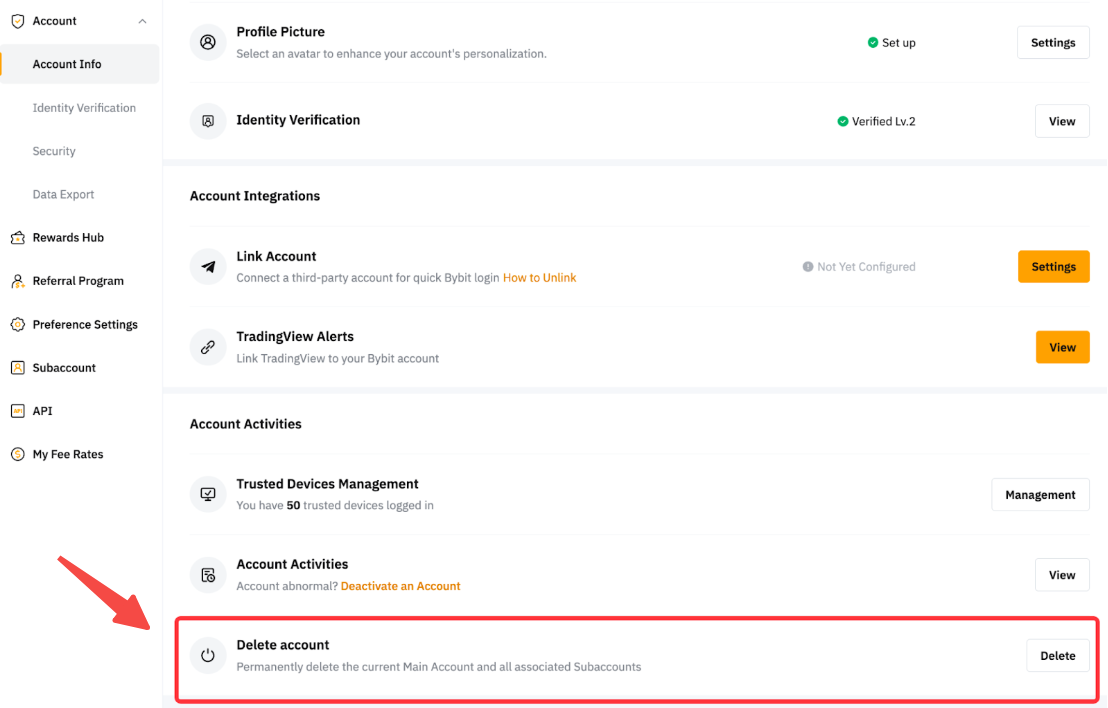Click the Delete account power icon
Image resolution: width=1108 pixels, height=708 pixels.
(208, 656)
